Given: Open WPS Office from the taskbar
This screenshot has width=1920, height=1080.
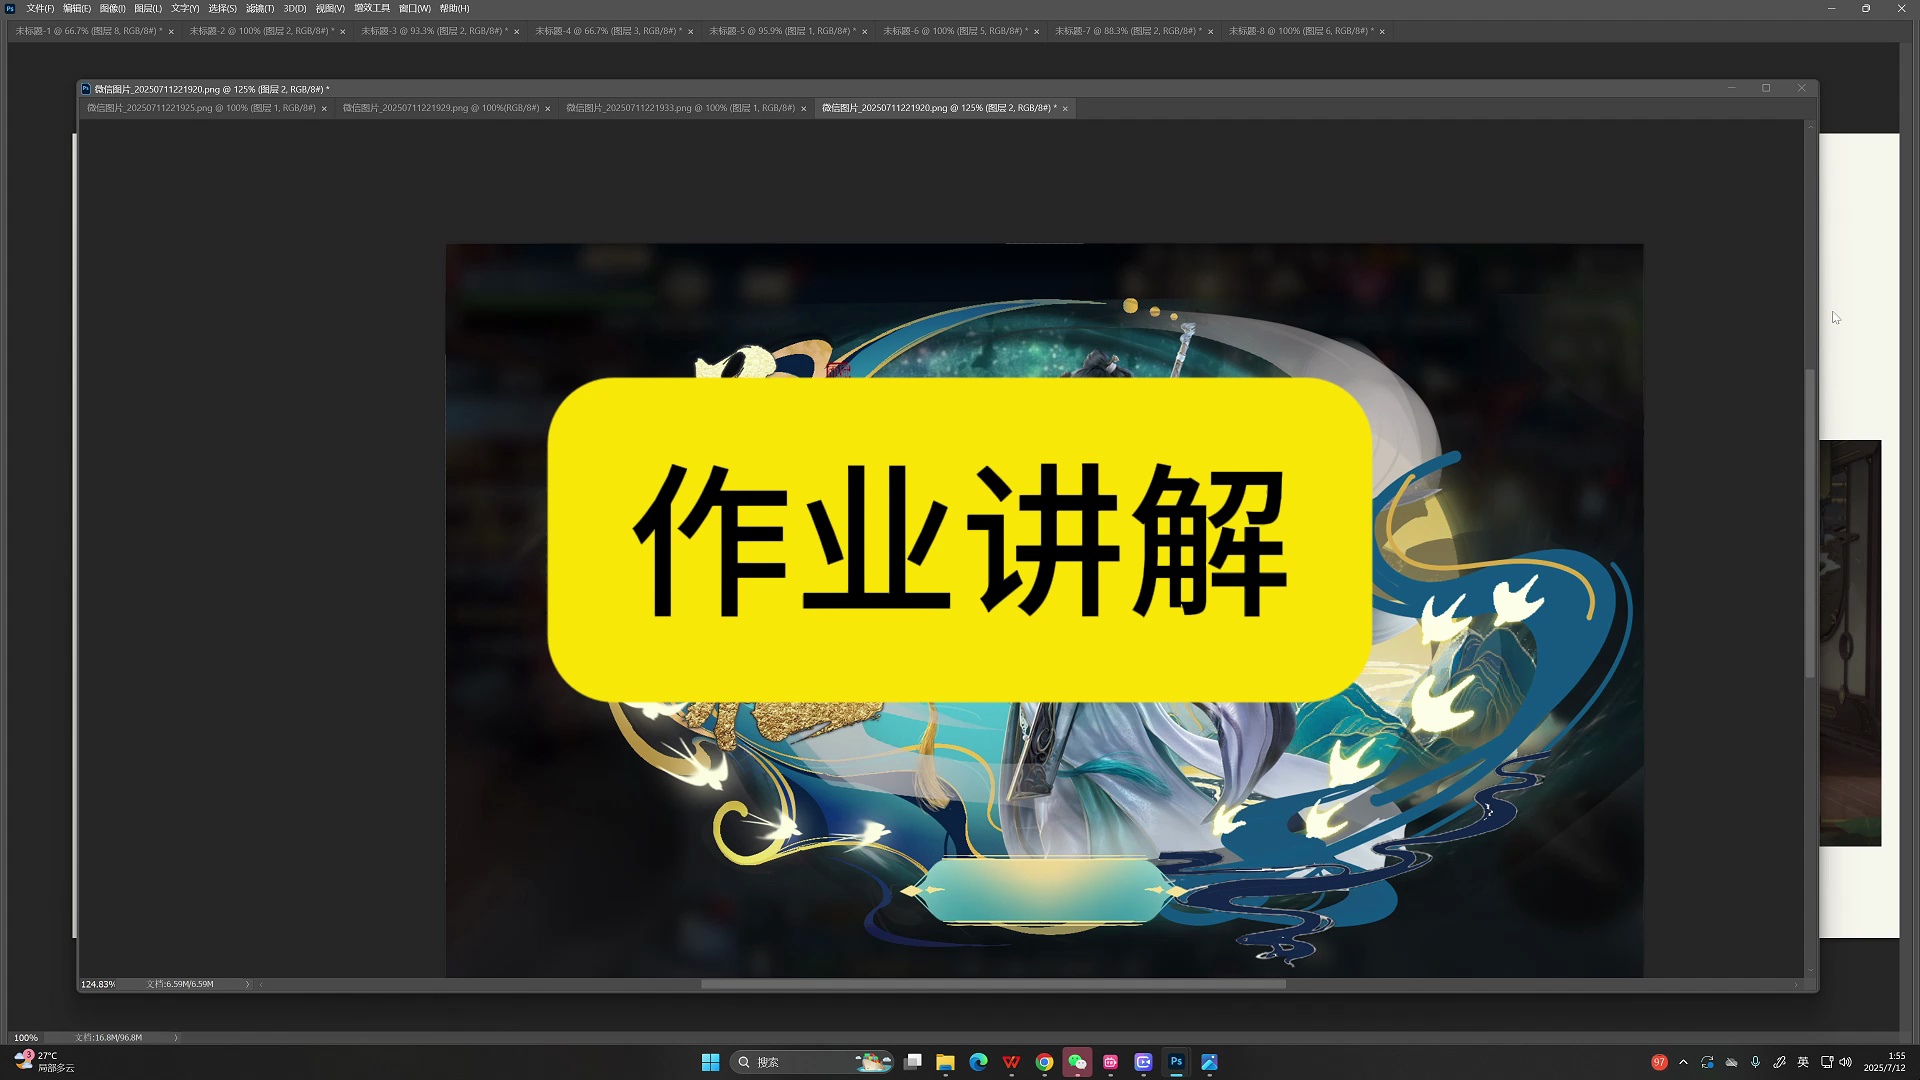Looking at the screenshot, I should [1011, 1062].
